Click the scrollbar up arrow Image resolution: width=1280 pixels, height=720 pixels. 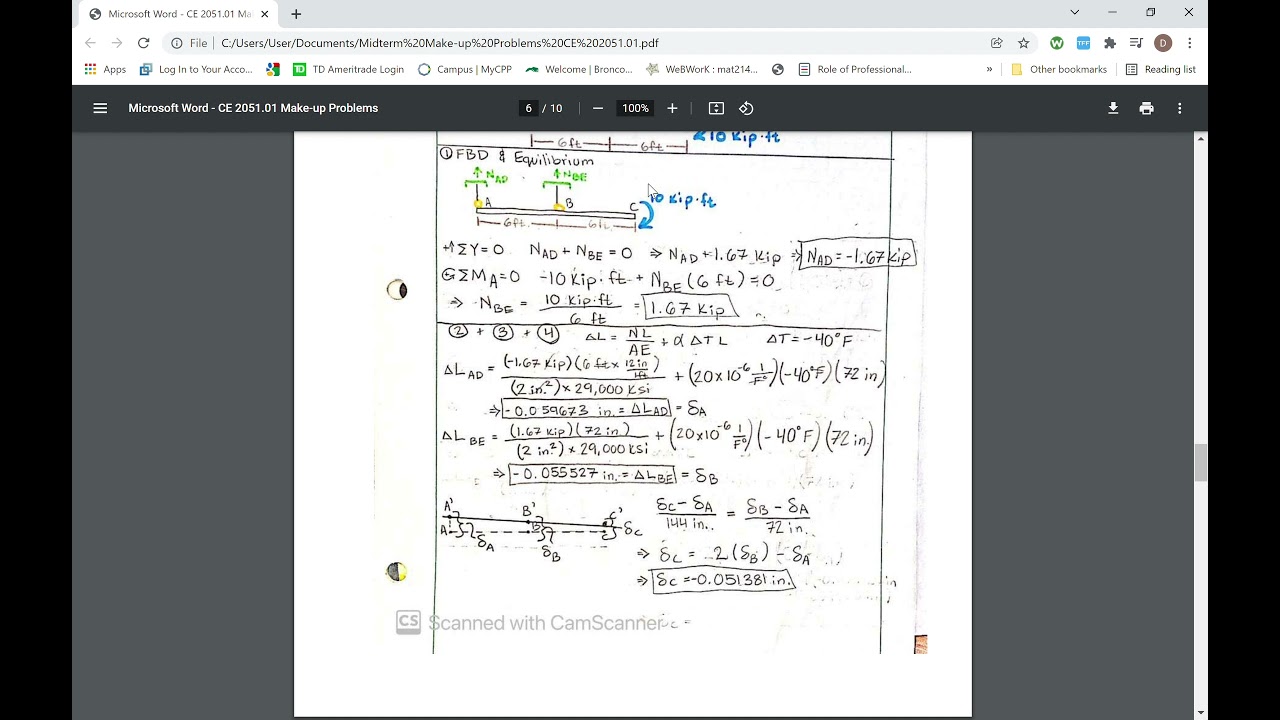coord(1201,138)
